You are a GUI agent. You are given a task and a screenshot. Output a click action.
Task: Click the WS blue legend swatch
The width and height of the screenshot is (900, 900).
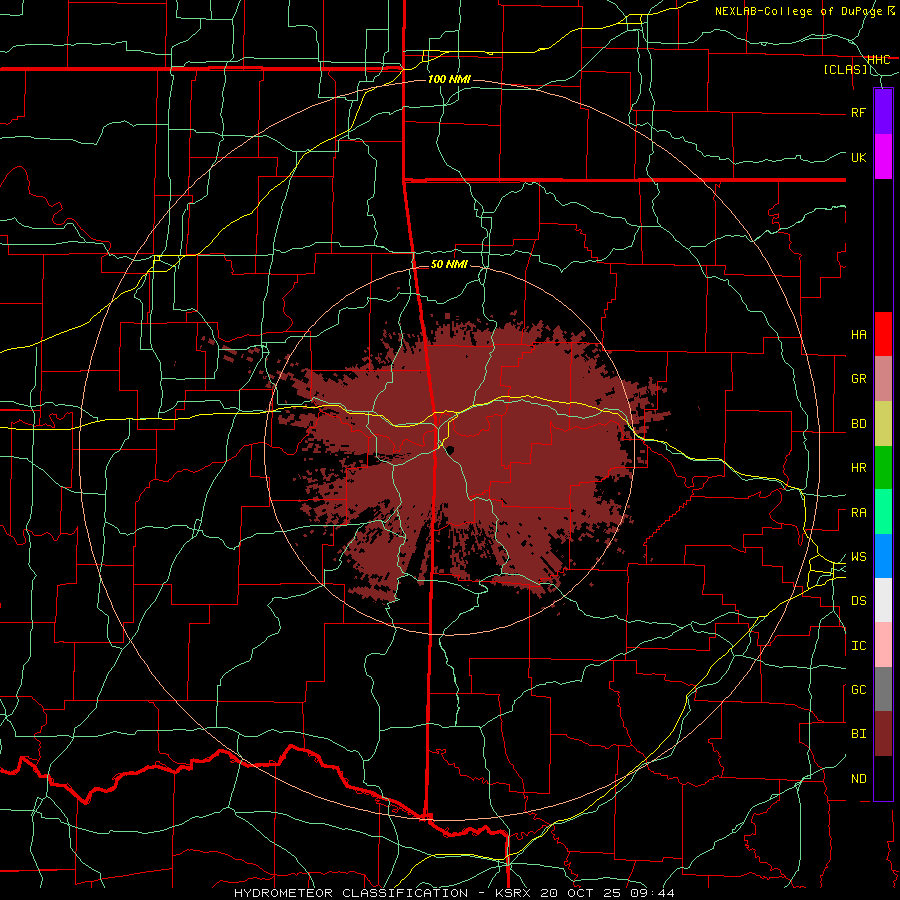click(883, 556)
